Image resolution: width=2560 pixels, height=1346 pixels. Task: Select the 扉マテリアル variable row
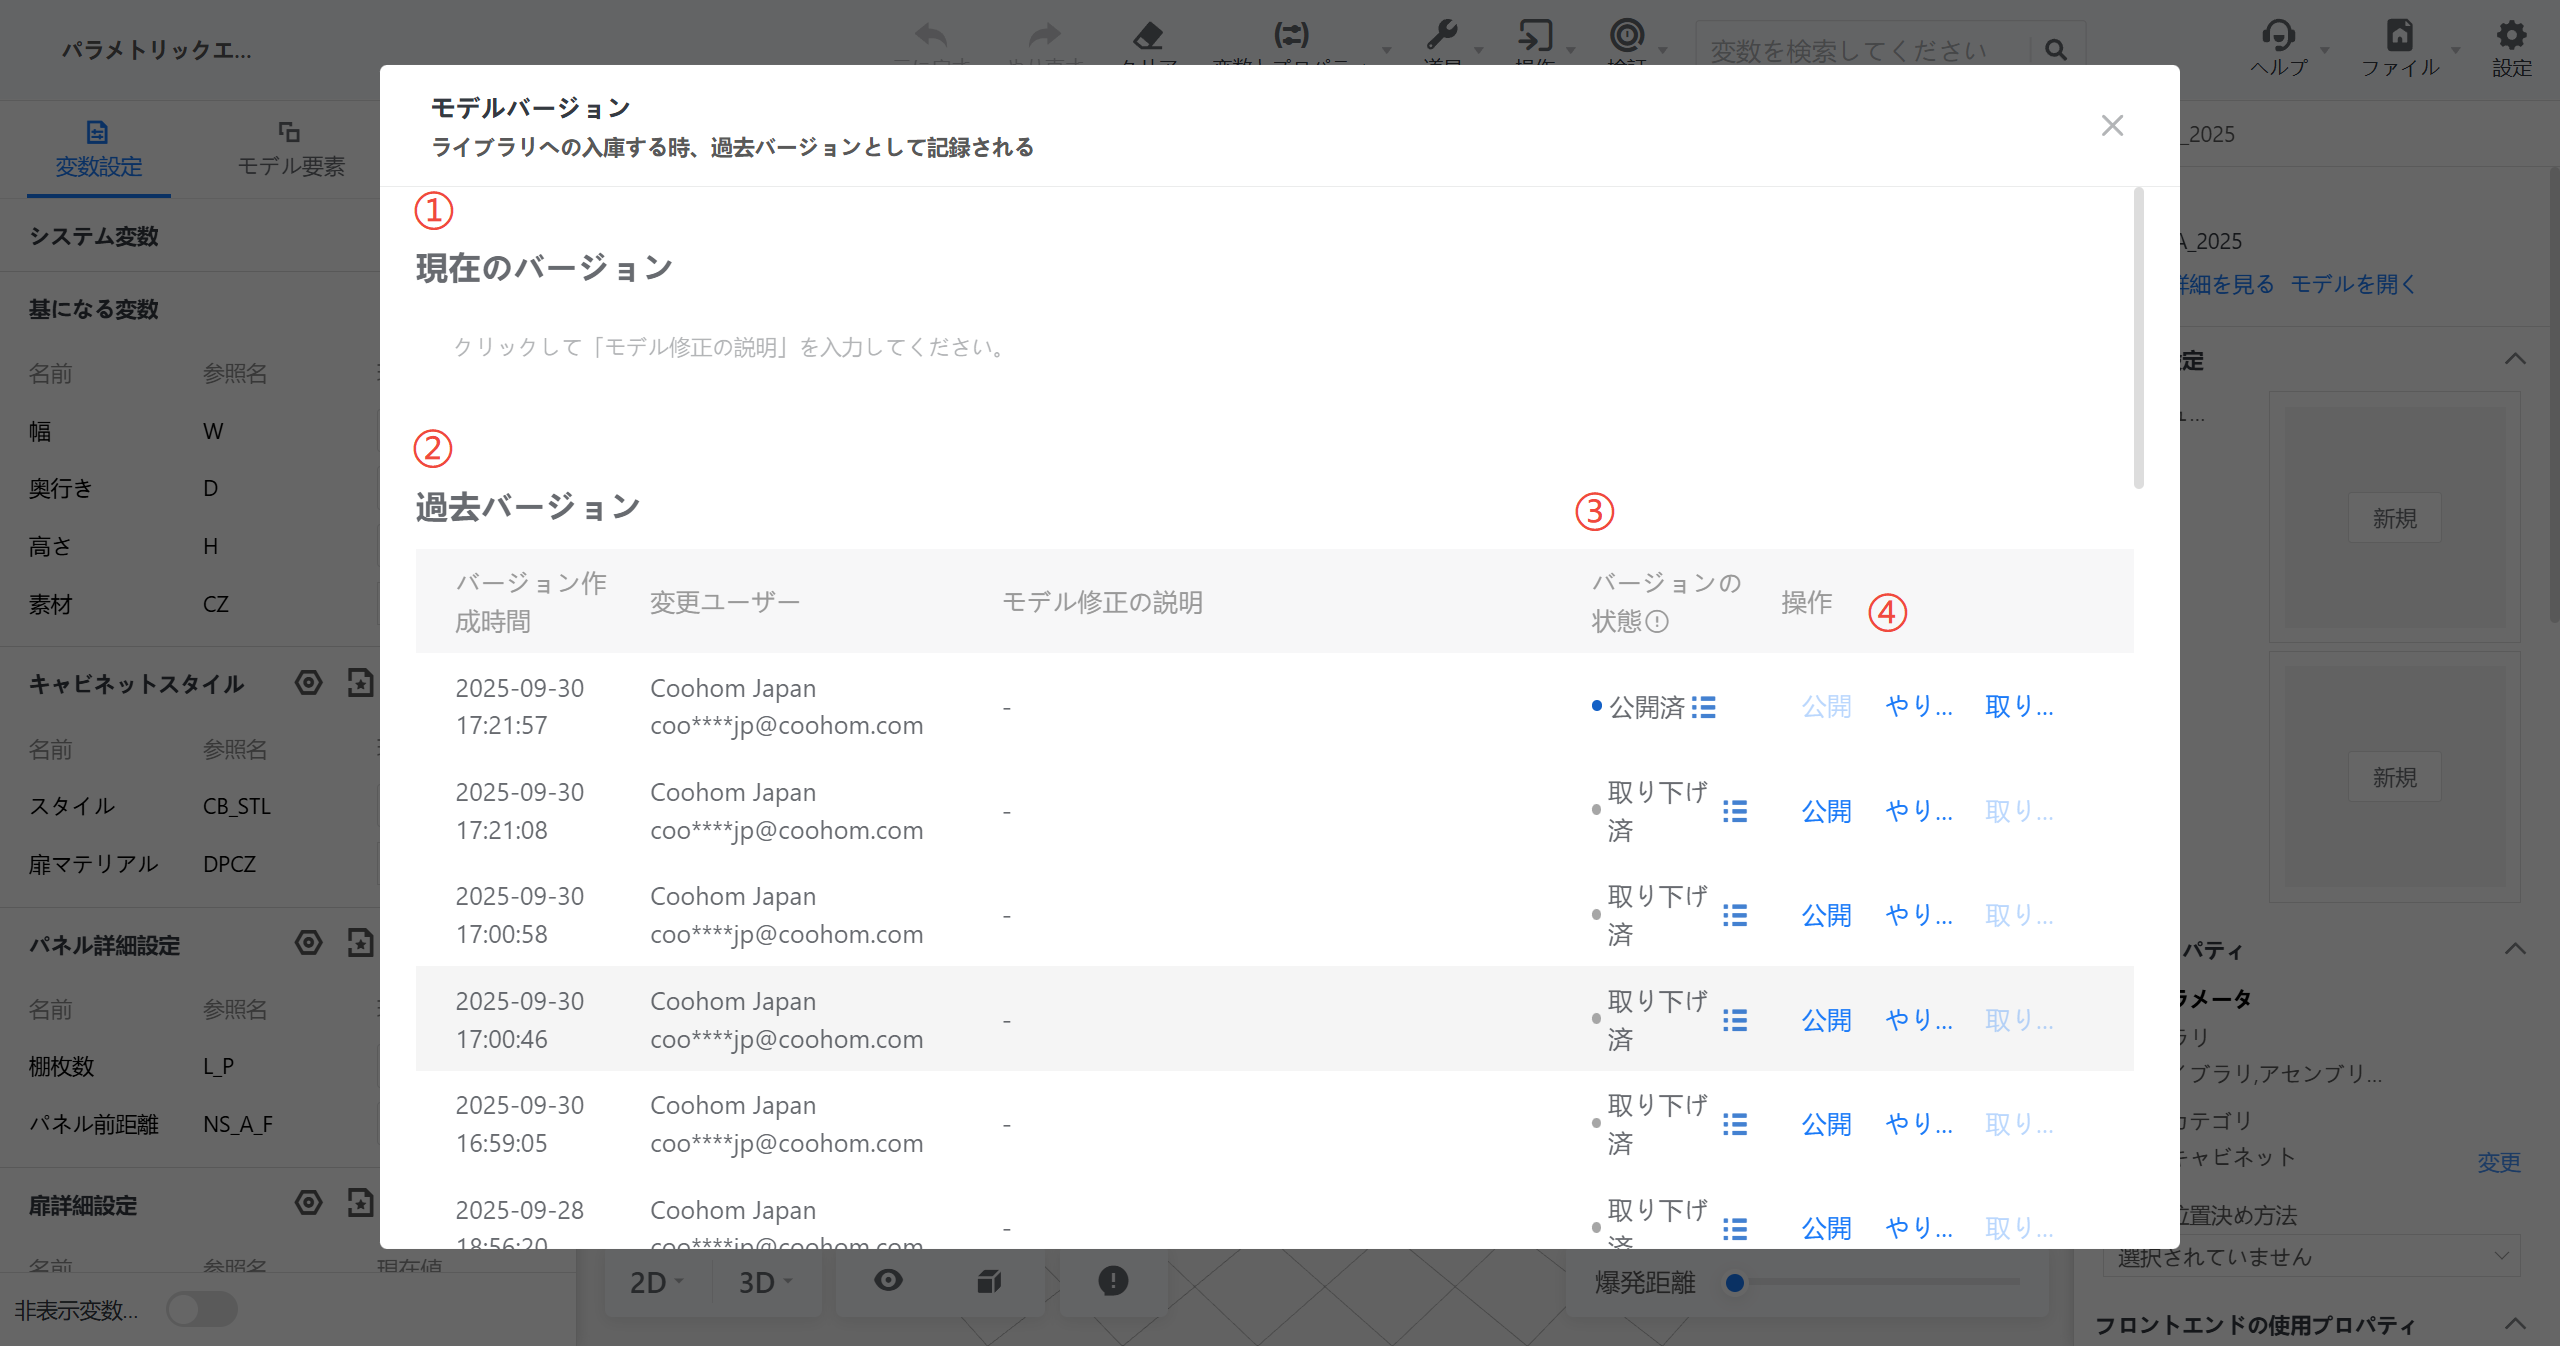(190, 864)
